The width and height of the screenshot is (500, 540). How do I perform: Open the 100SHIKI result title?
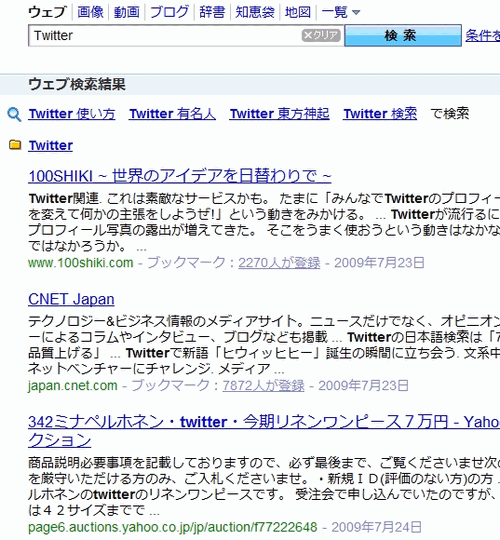click(180, 176)
